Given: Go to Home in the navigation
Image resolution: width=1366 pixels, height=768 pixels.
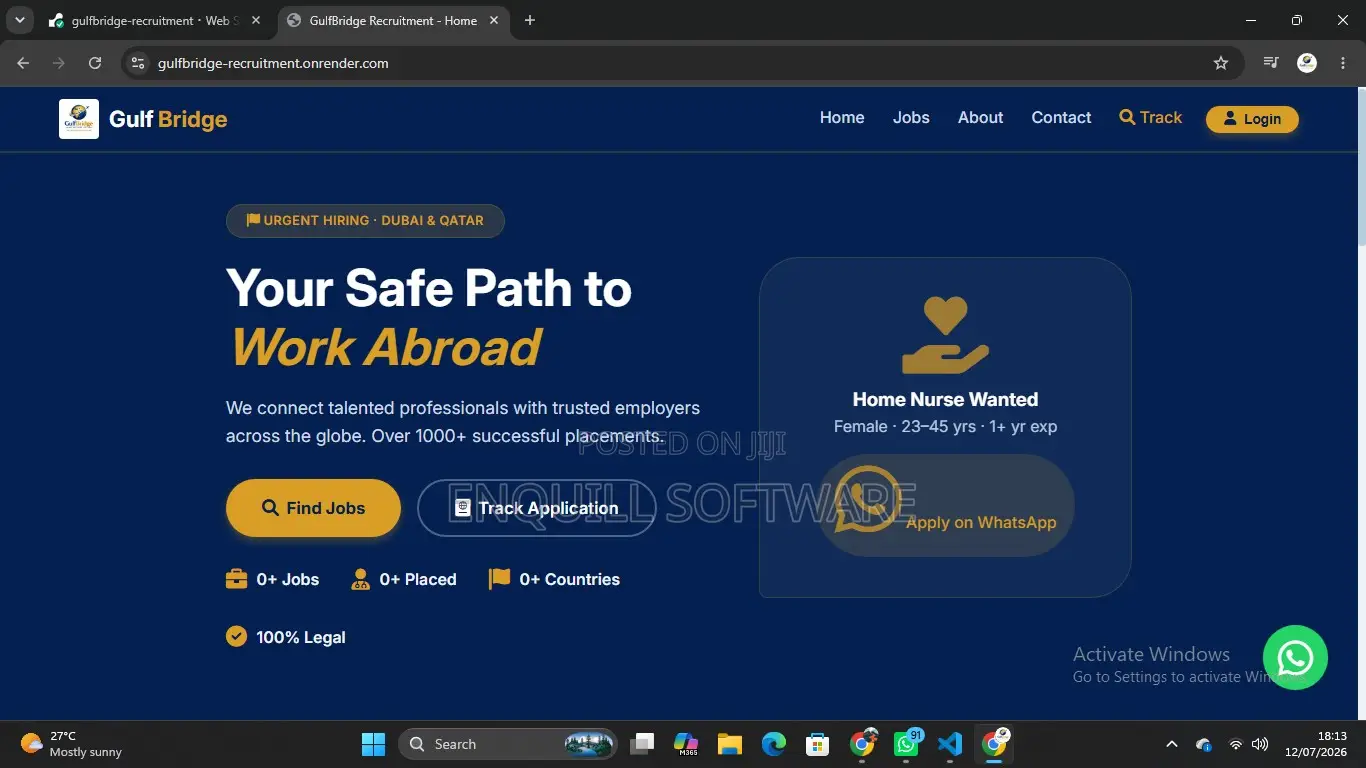Looking at the screenshot, I should (x=842, y=118).
